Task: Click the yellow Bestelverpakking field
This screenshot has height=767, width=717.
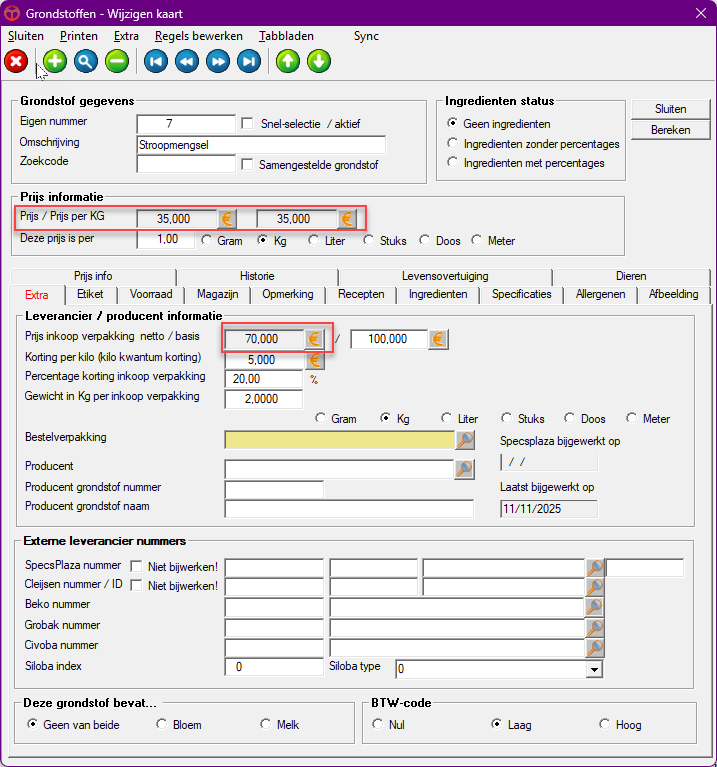Action: pyautogui.click(x=339, y=440)
